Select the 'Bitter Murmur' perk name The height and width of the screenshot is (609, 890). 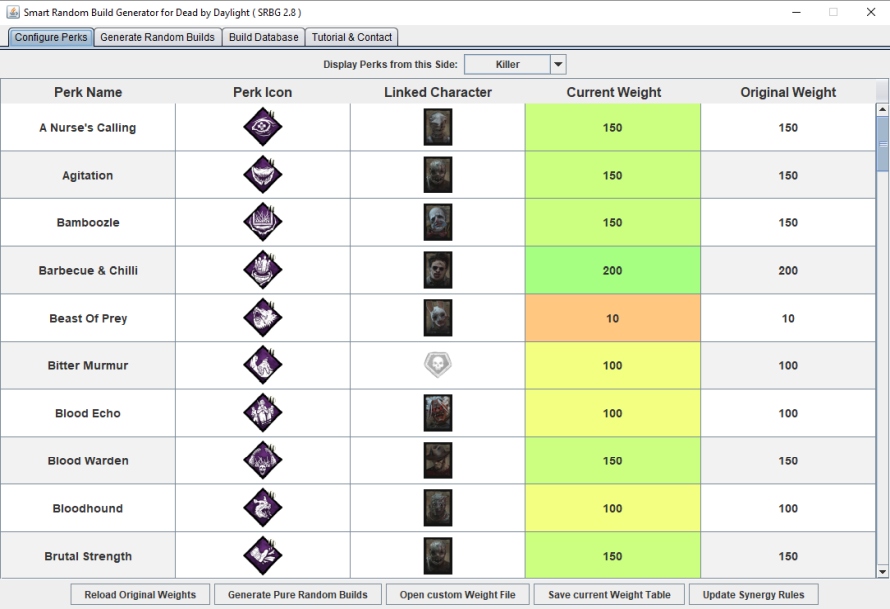[88, 366]
